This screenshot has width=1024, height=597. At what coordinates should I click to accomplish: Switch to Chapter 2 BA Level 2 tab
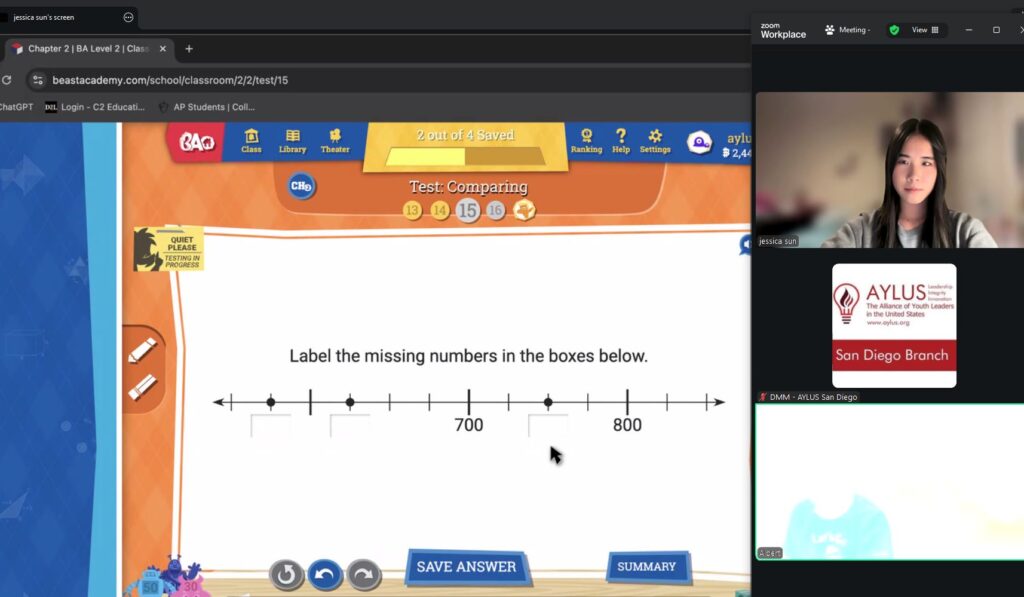(x=82, y=49)
